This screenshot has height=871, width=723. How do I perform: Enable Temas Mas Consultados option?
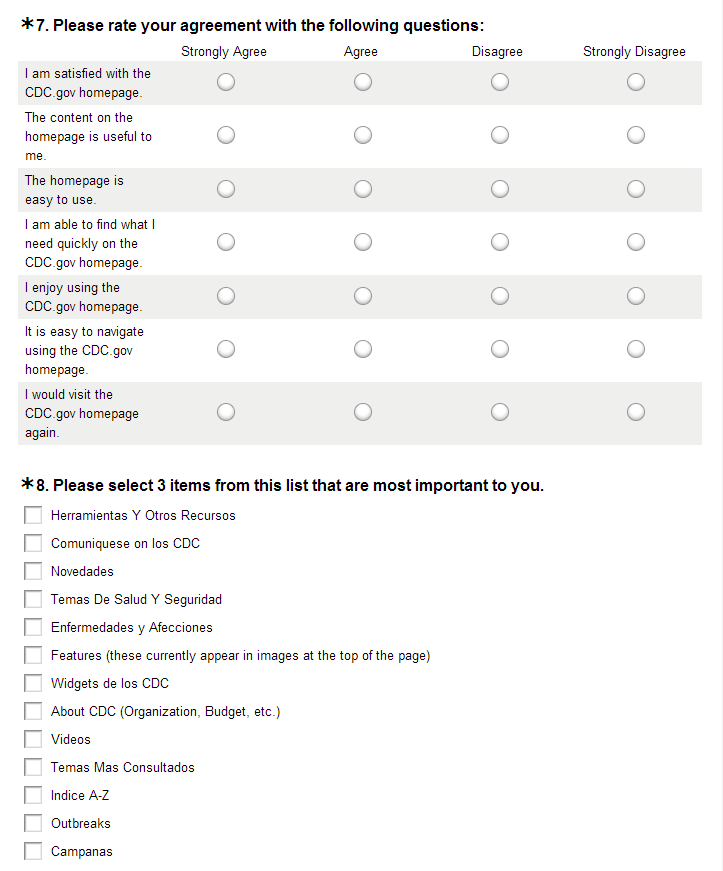[x=34, y=768]
